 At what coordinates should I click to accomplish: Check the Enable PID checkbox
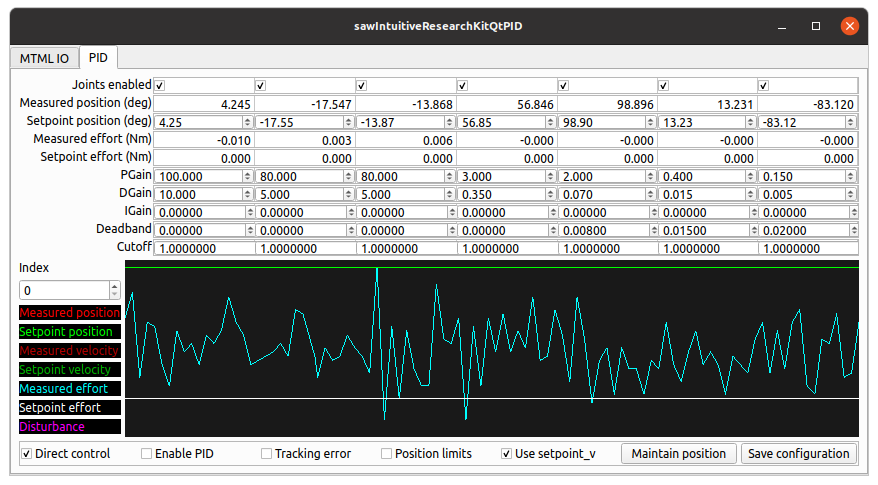coord(146,454)
